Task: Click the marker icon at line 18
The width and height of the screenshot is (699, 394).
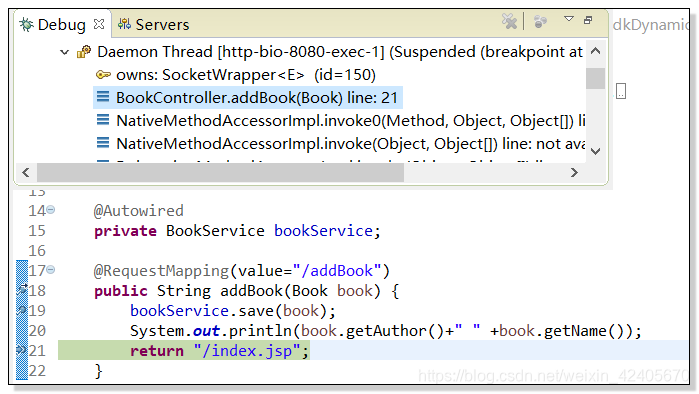Action: (x=22, y=290)
